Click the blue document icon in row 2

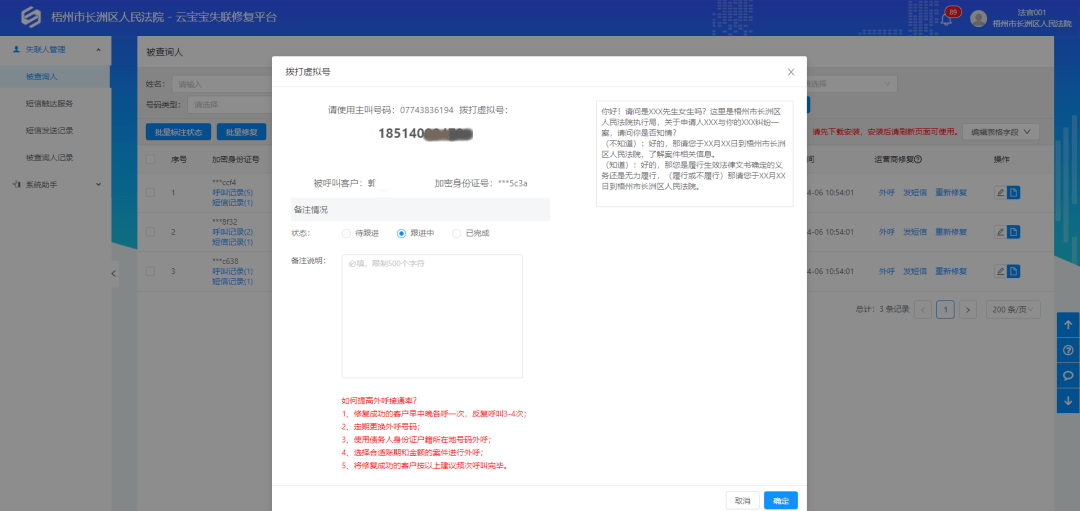pos(1013,232)
